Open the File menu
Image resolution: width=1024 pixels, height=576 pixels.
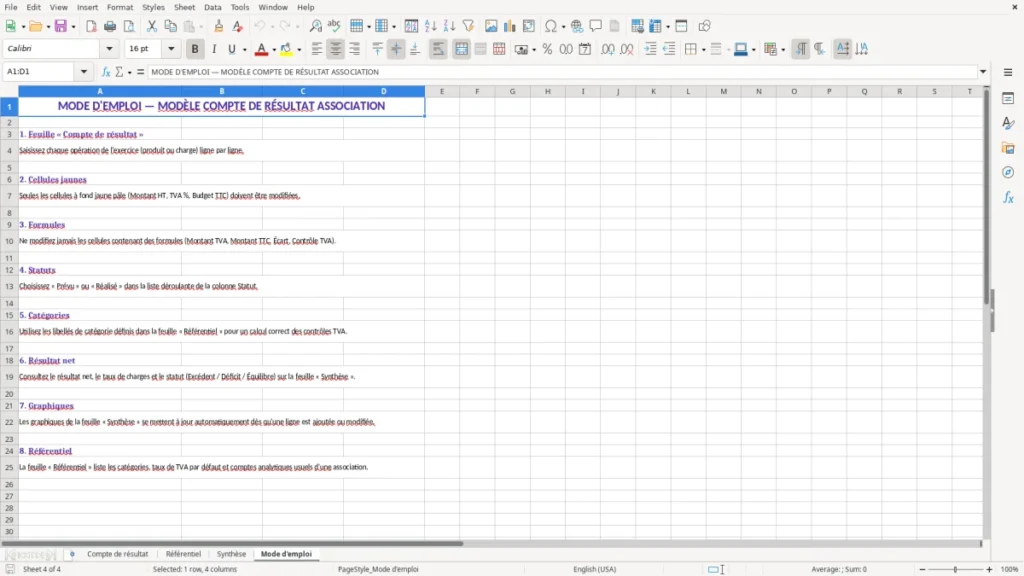coord(11,7)
